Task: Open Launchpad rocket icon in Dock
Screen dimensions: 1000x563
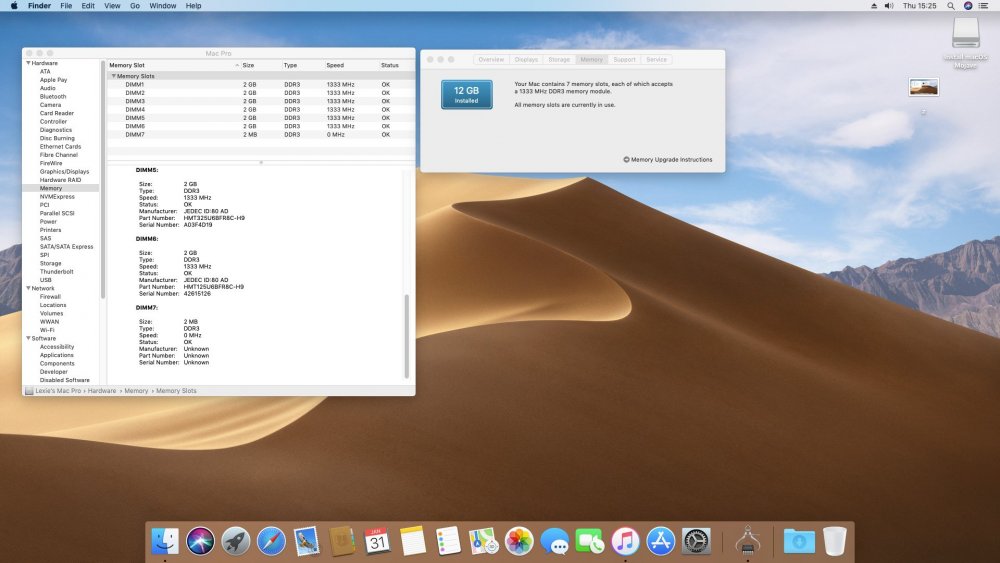Action: (236, 541)
